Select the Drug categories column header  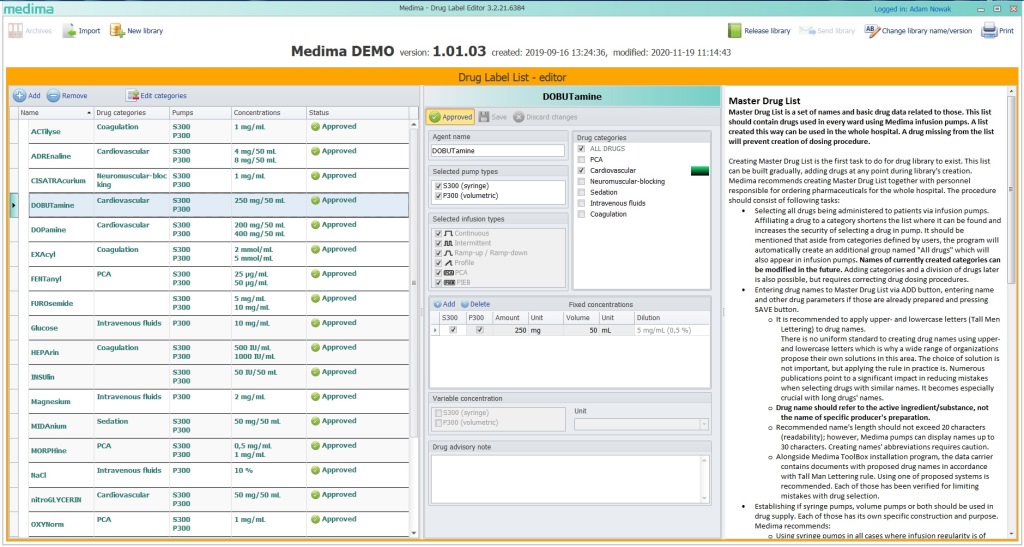pos(131,113)
